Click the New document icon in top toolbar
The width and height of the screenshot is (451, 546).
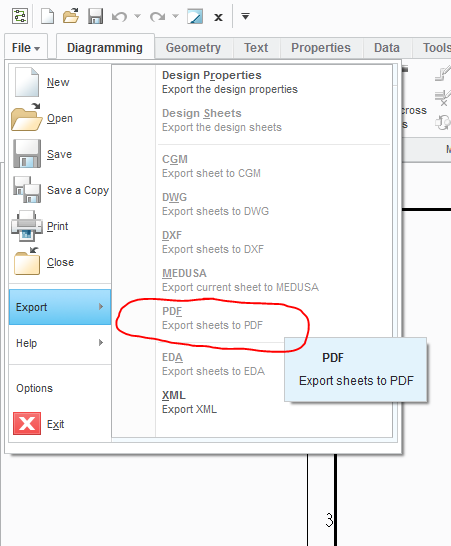(x=47, y=16)
